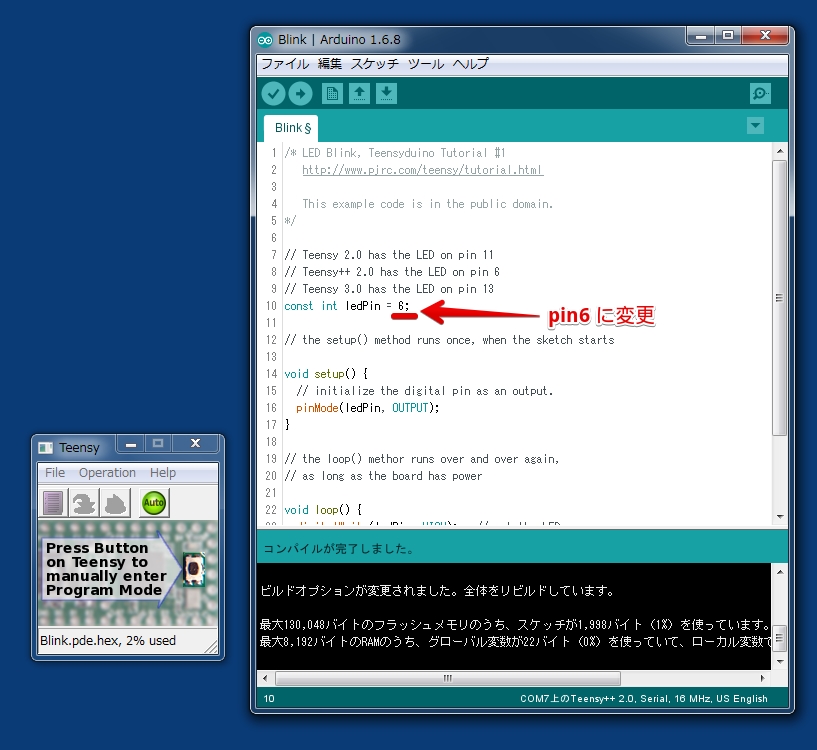Open the File menu in Teensy
Viewport: 817px width, 750px height.
tap(55, 473)
